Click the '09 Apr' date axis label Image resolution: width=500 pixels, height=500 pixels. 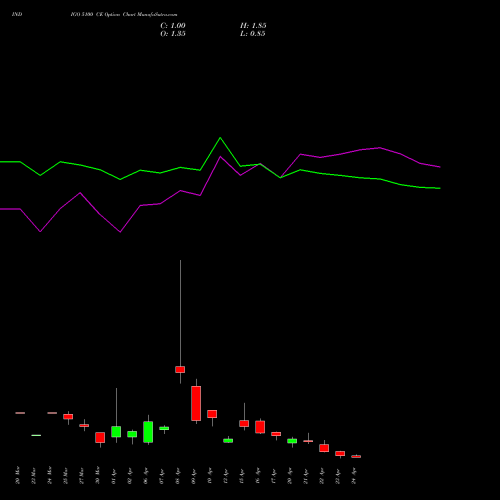tap(194, 475)
